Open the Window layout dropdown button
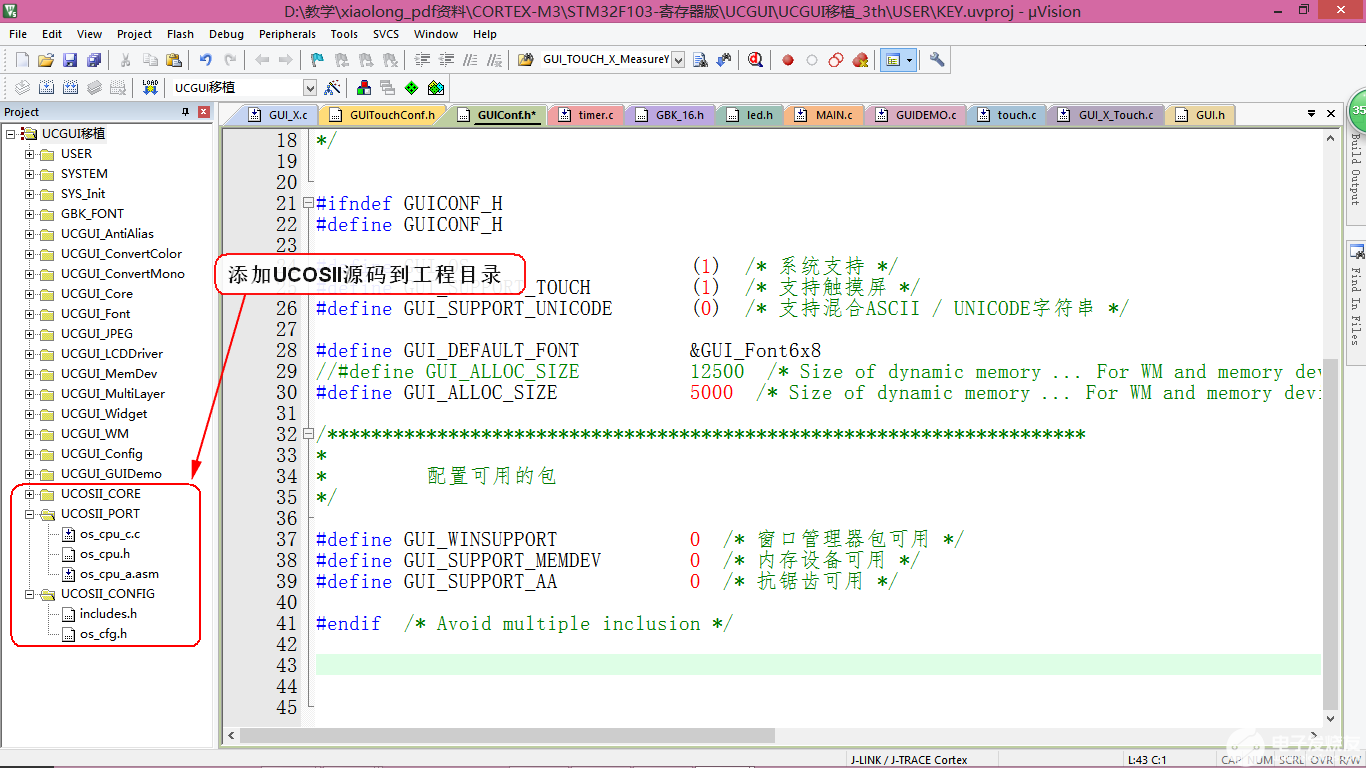1366x768 pixels. 898,60
